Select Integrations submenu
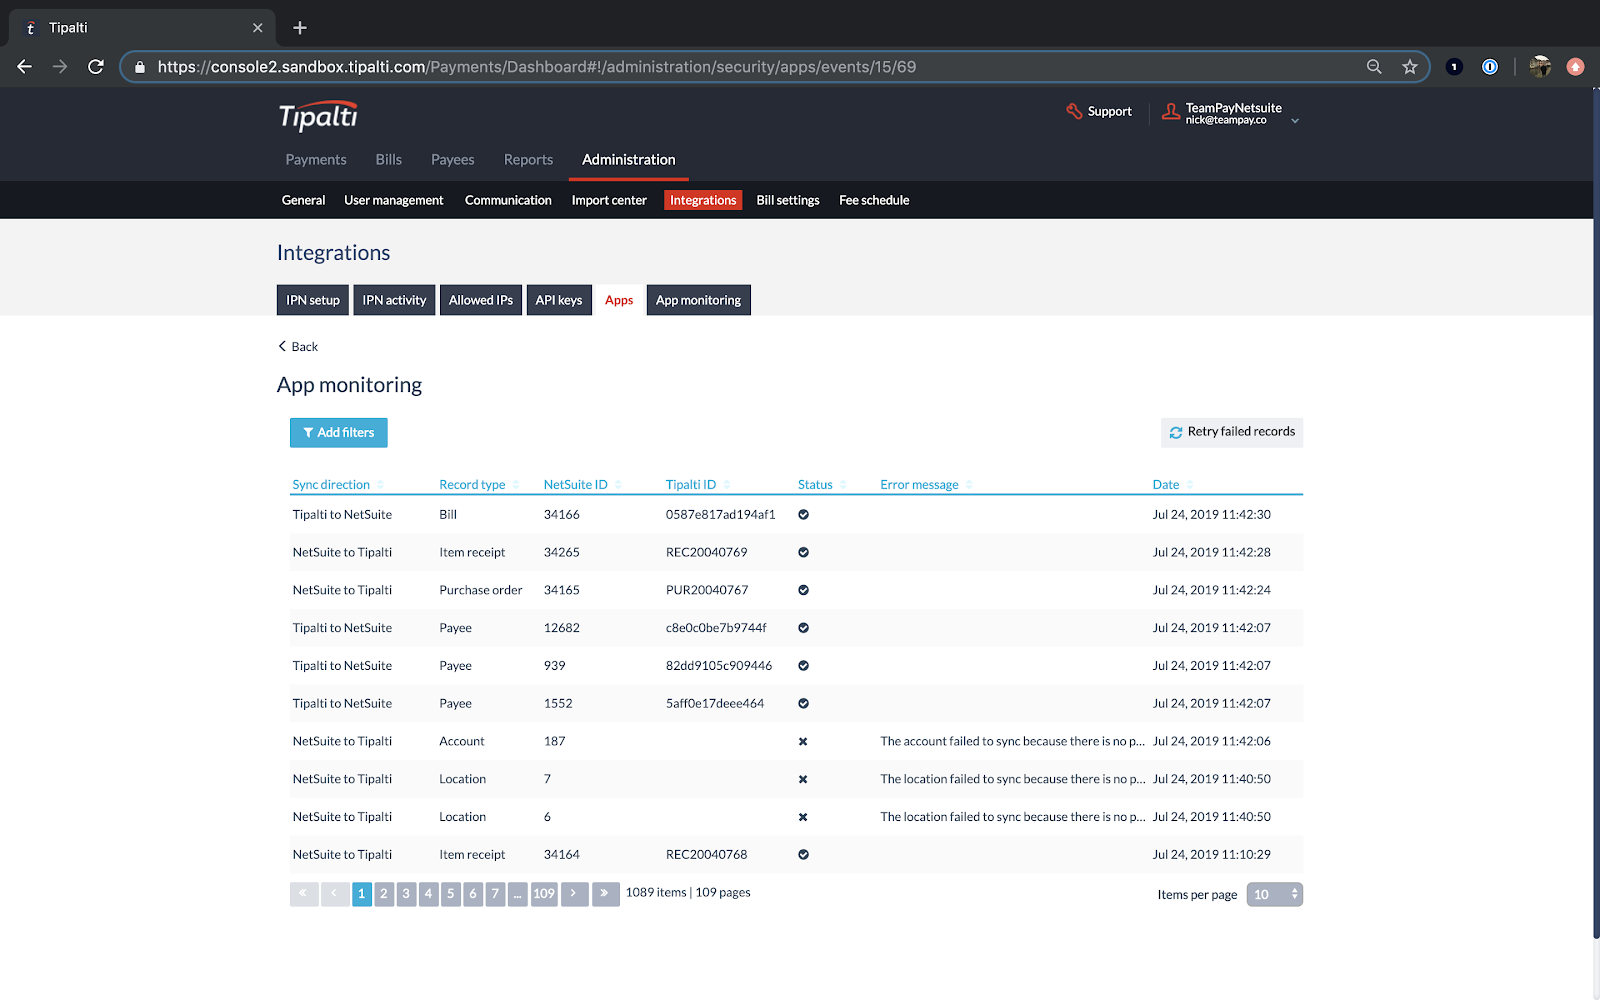Viewport: 1600px width, 1000px height. point(703,200)
